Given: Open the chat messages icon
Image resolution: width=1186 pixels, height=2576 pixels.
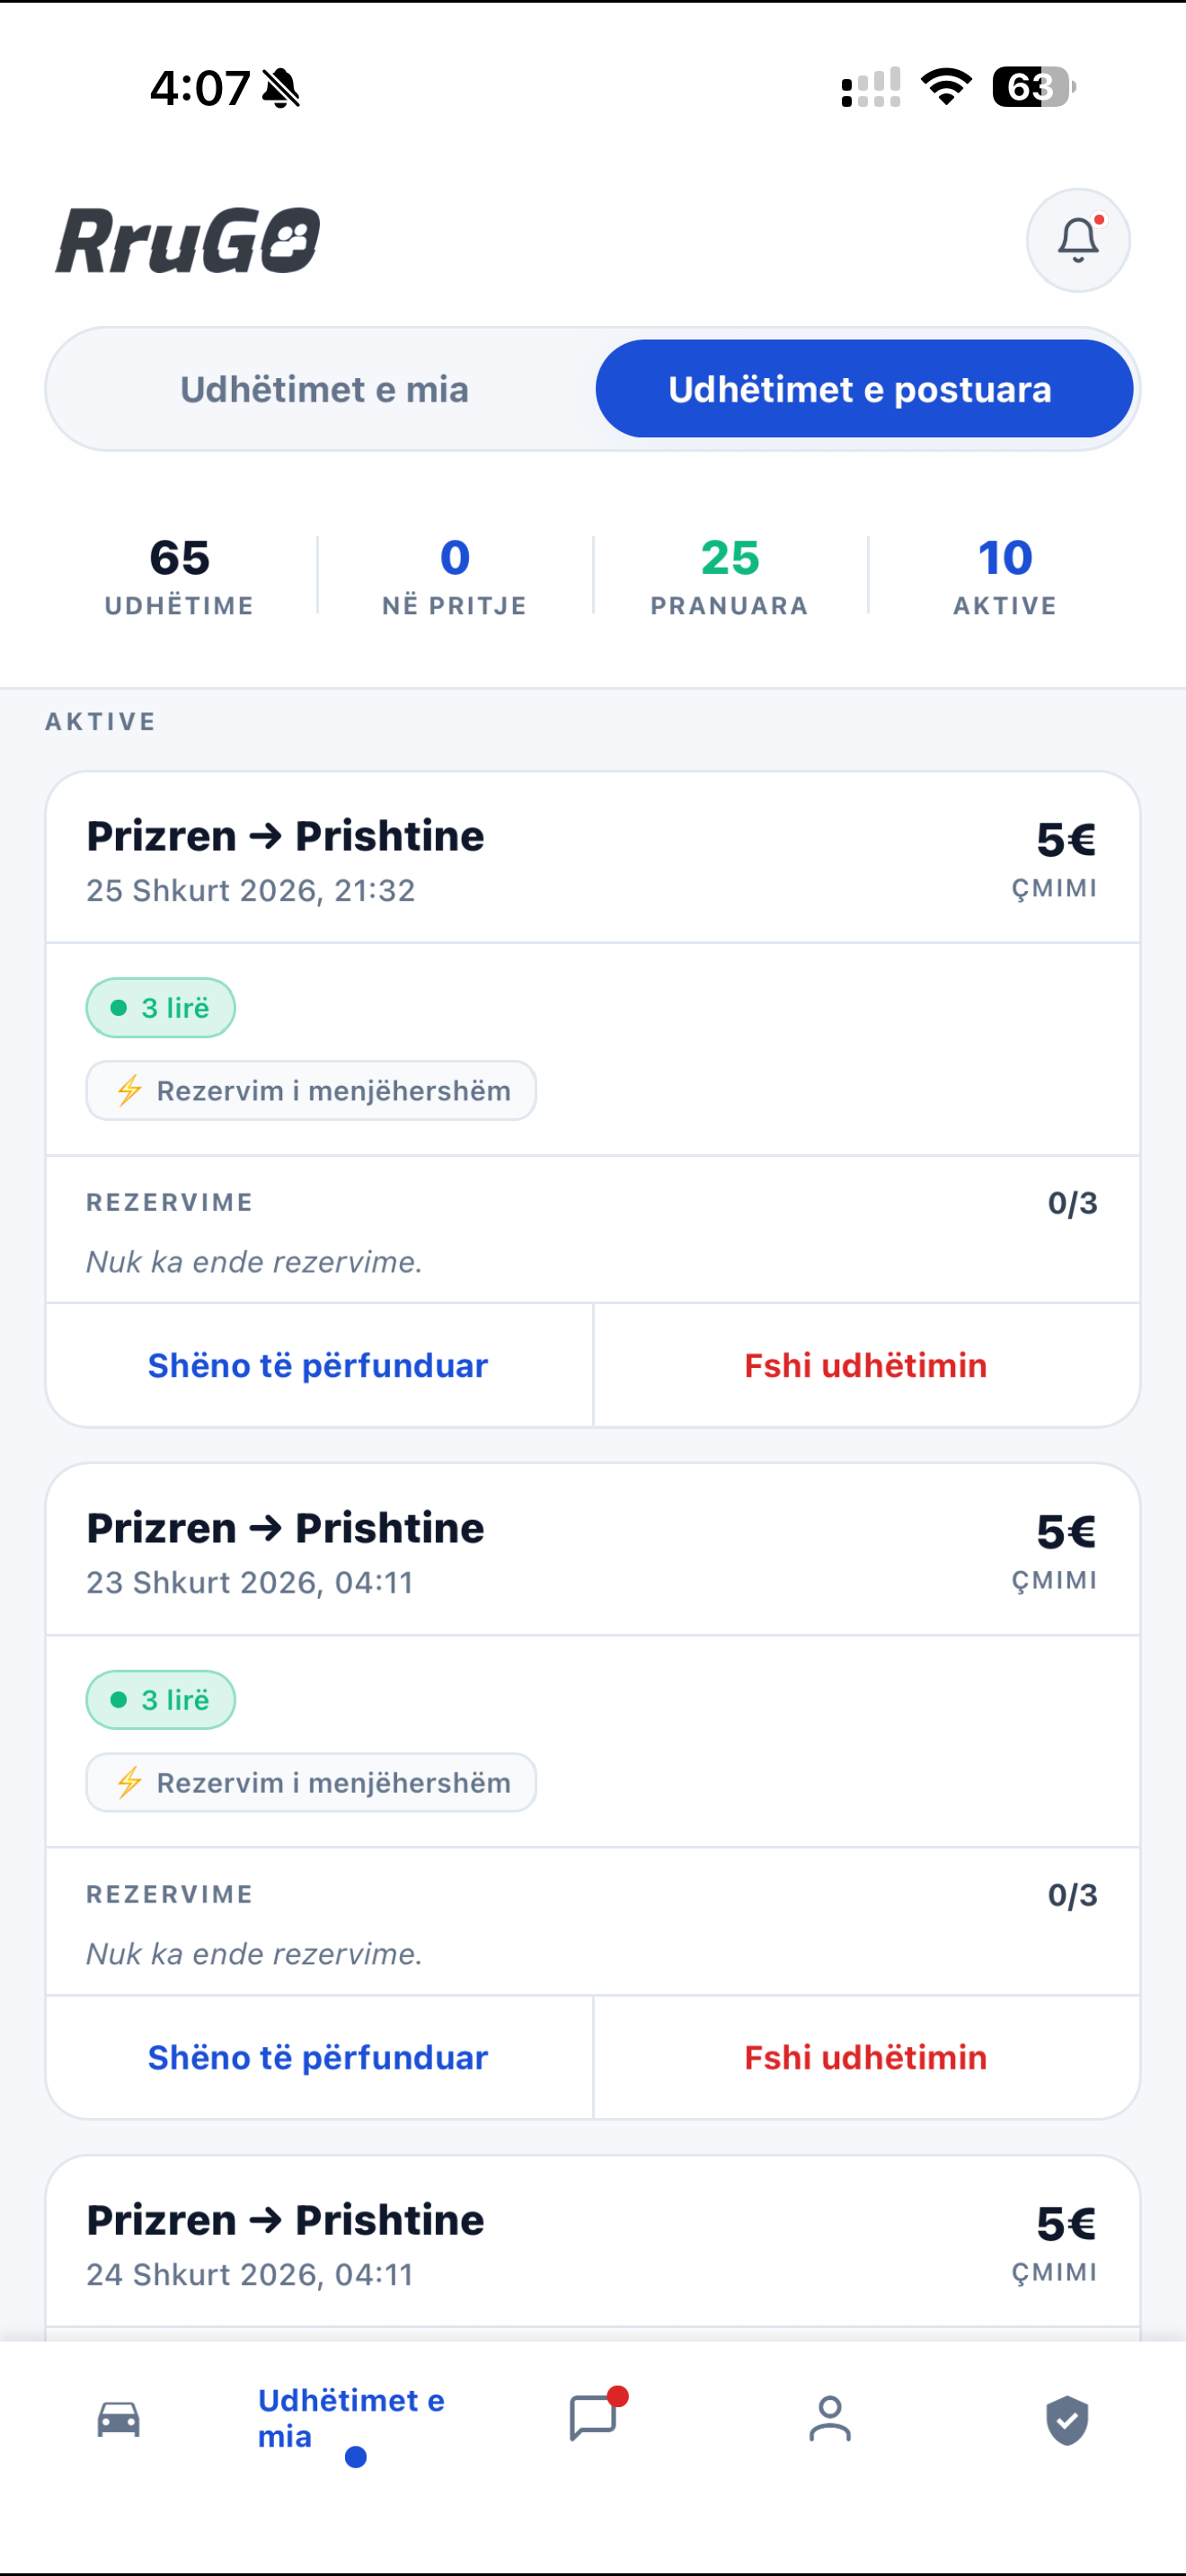Looking at the screenshot, I should tap(593, 2418).
